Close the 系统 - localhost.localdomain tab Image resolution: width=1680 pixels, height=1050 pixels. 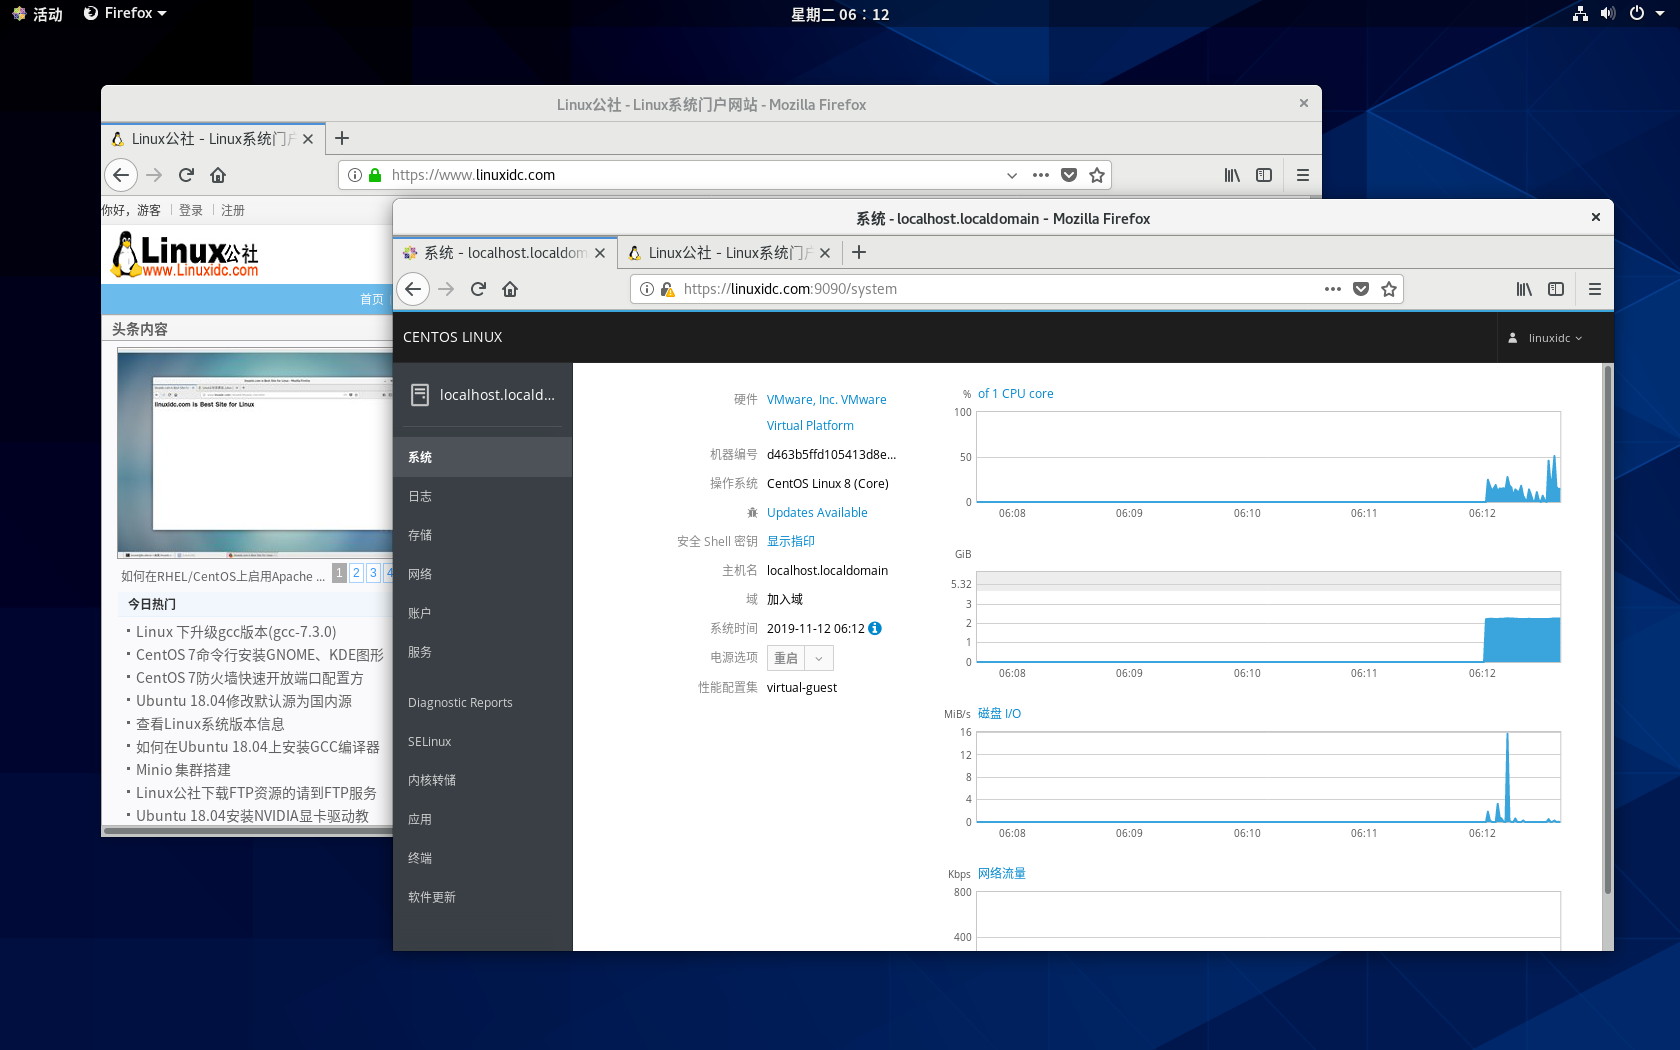tap(600, 253)
